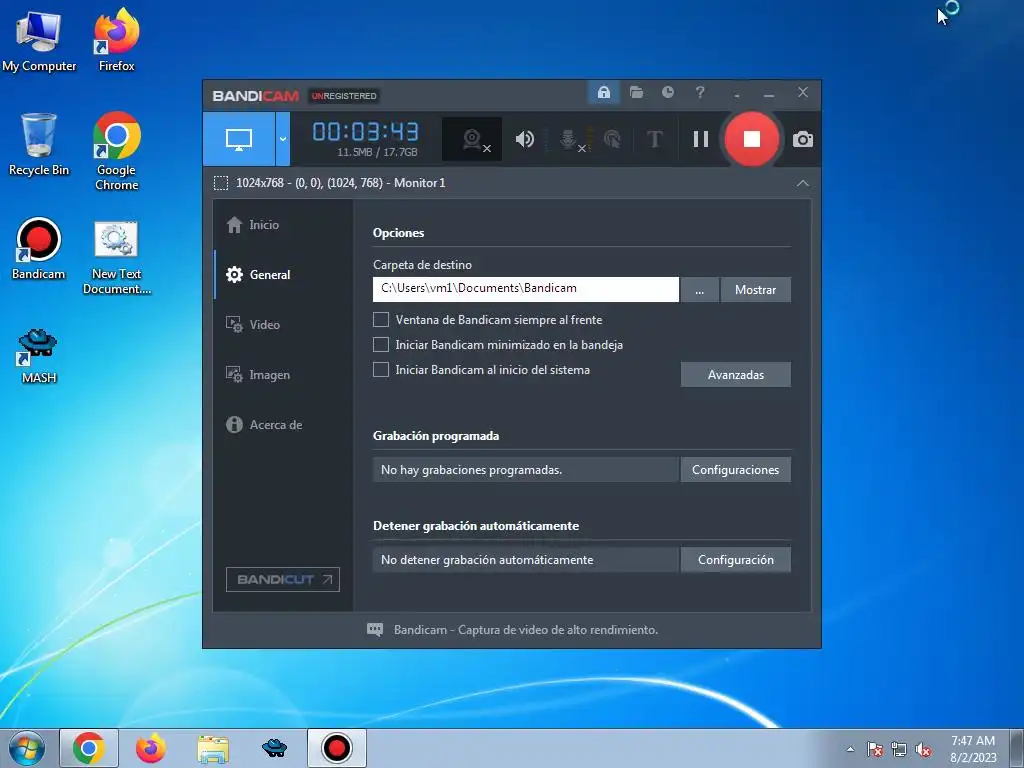Select My Computer desktop icon
This screenshot has width=1024, height=768.
click(39, 42)
